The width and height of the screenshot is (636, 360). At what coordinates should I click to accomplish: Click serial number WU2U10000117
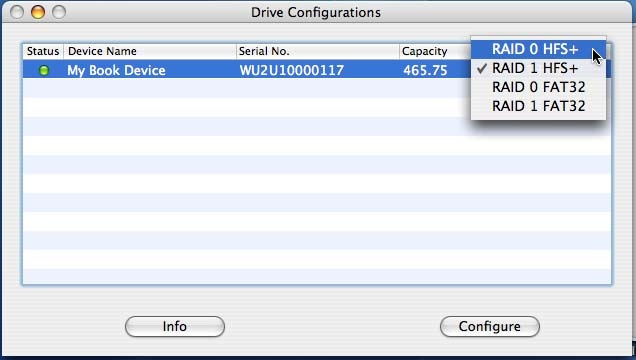point(291,71)
